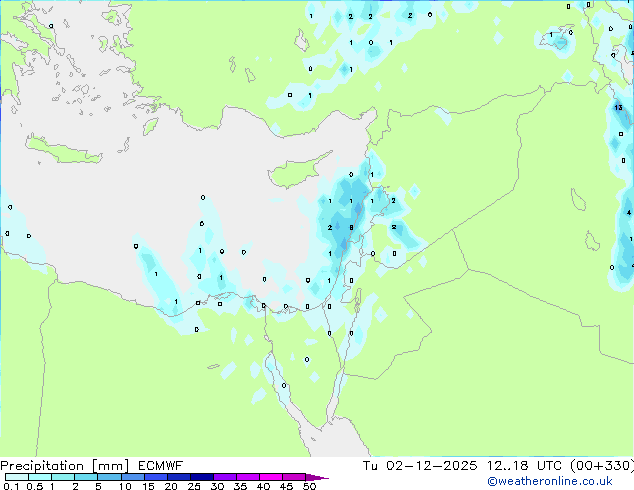Click the purple legend swatch between 30 and 35

click(224, 477)
